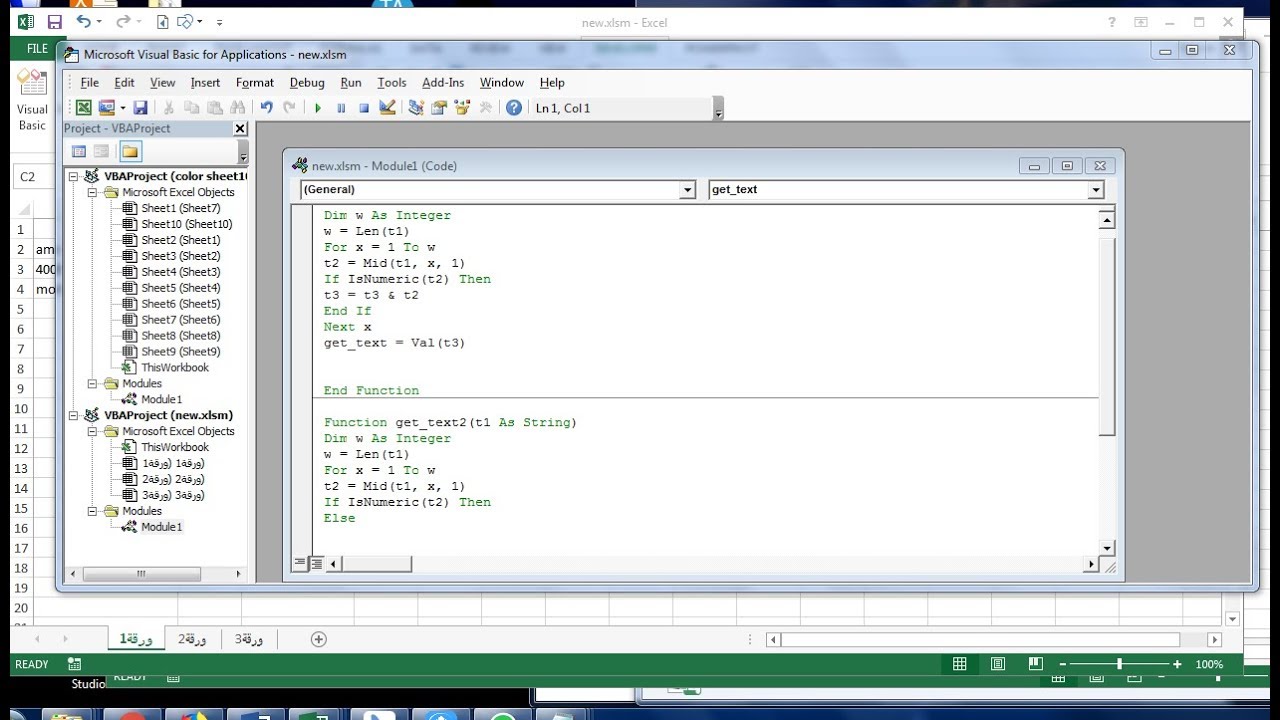This screenshot has height=720, width=1280.
Task: Click the View Microsoft Excel toolbar icon
Action: (84, 108)
